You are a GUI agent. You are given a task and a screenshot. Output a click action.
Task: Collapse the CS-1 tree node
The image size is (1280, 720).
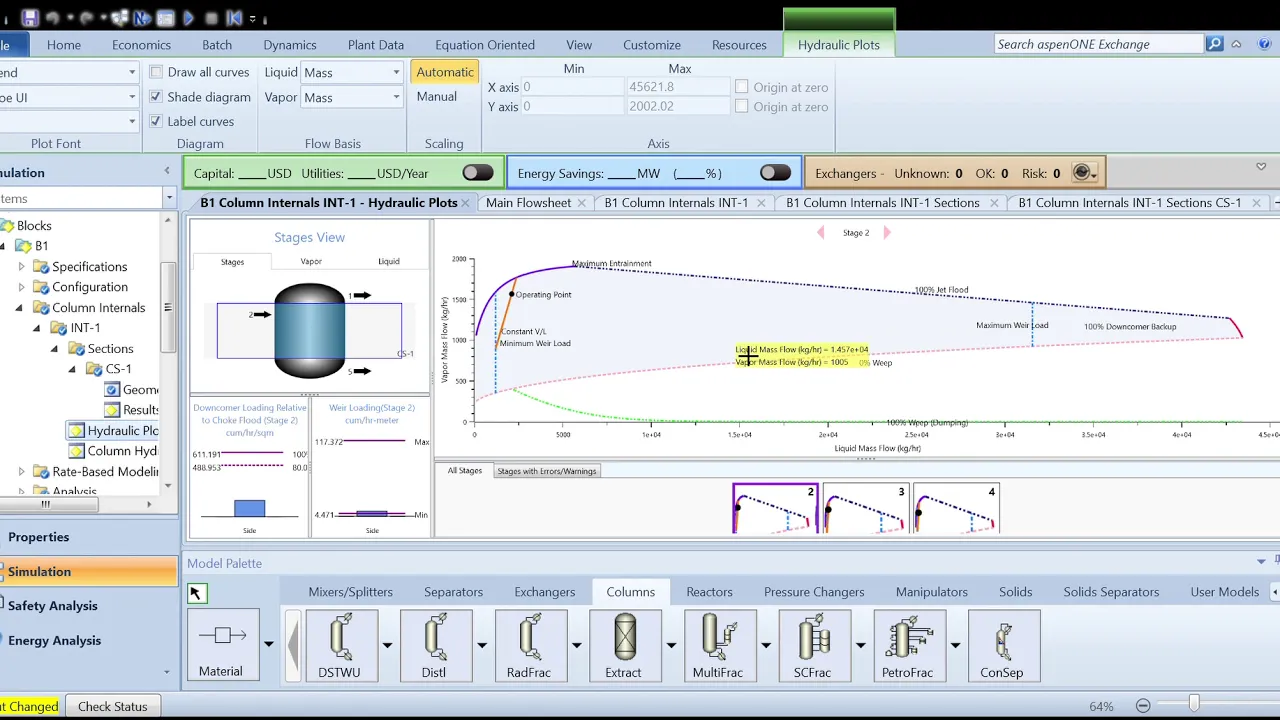(72, 369)
